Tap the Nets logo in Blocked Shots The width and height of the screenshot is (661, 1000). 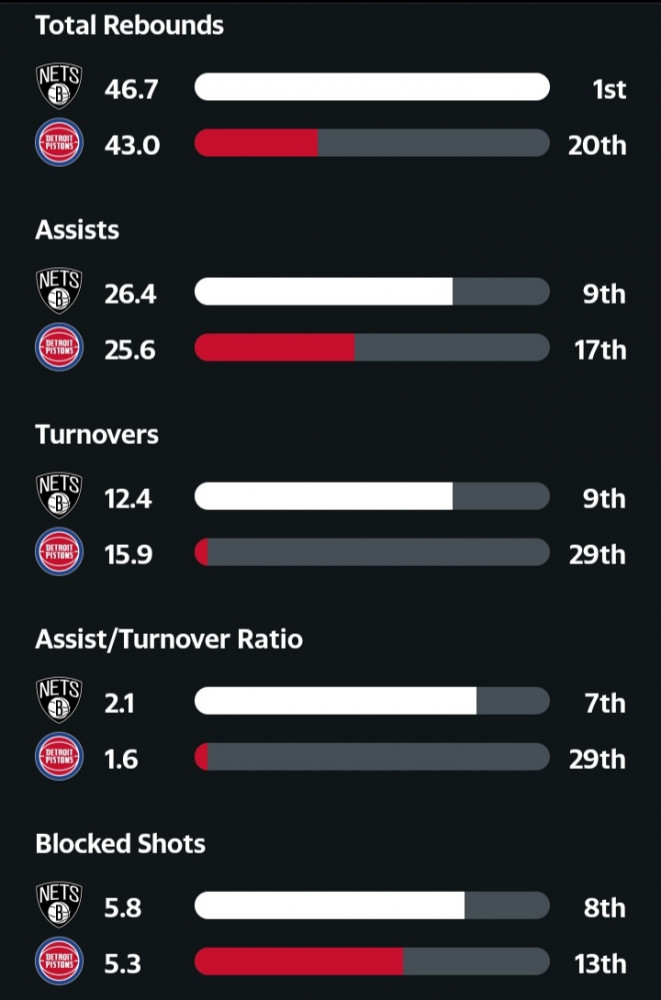pos(58,906)
